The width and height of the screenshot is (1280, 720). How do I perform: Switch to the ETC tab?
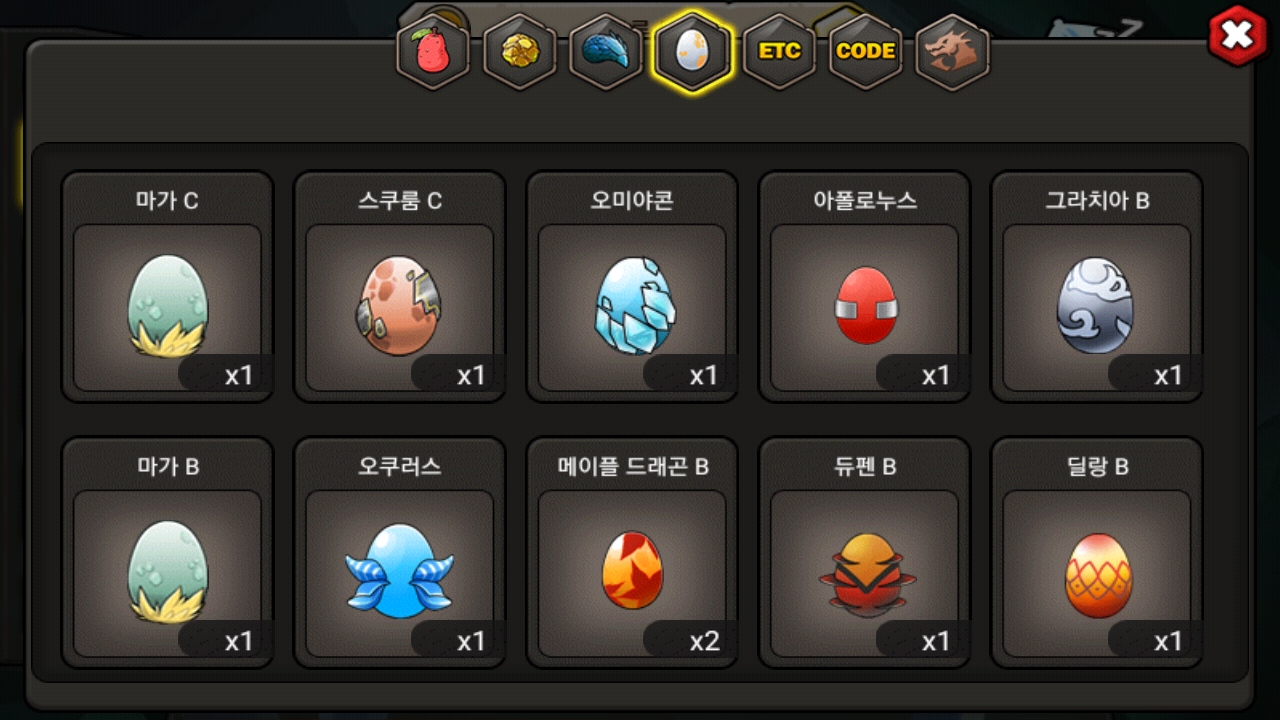coord(779,52)
